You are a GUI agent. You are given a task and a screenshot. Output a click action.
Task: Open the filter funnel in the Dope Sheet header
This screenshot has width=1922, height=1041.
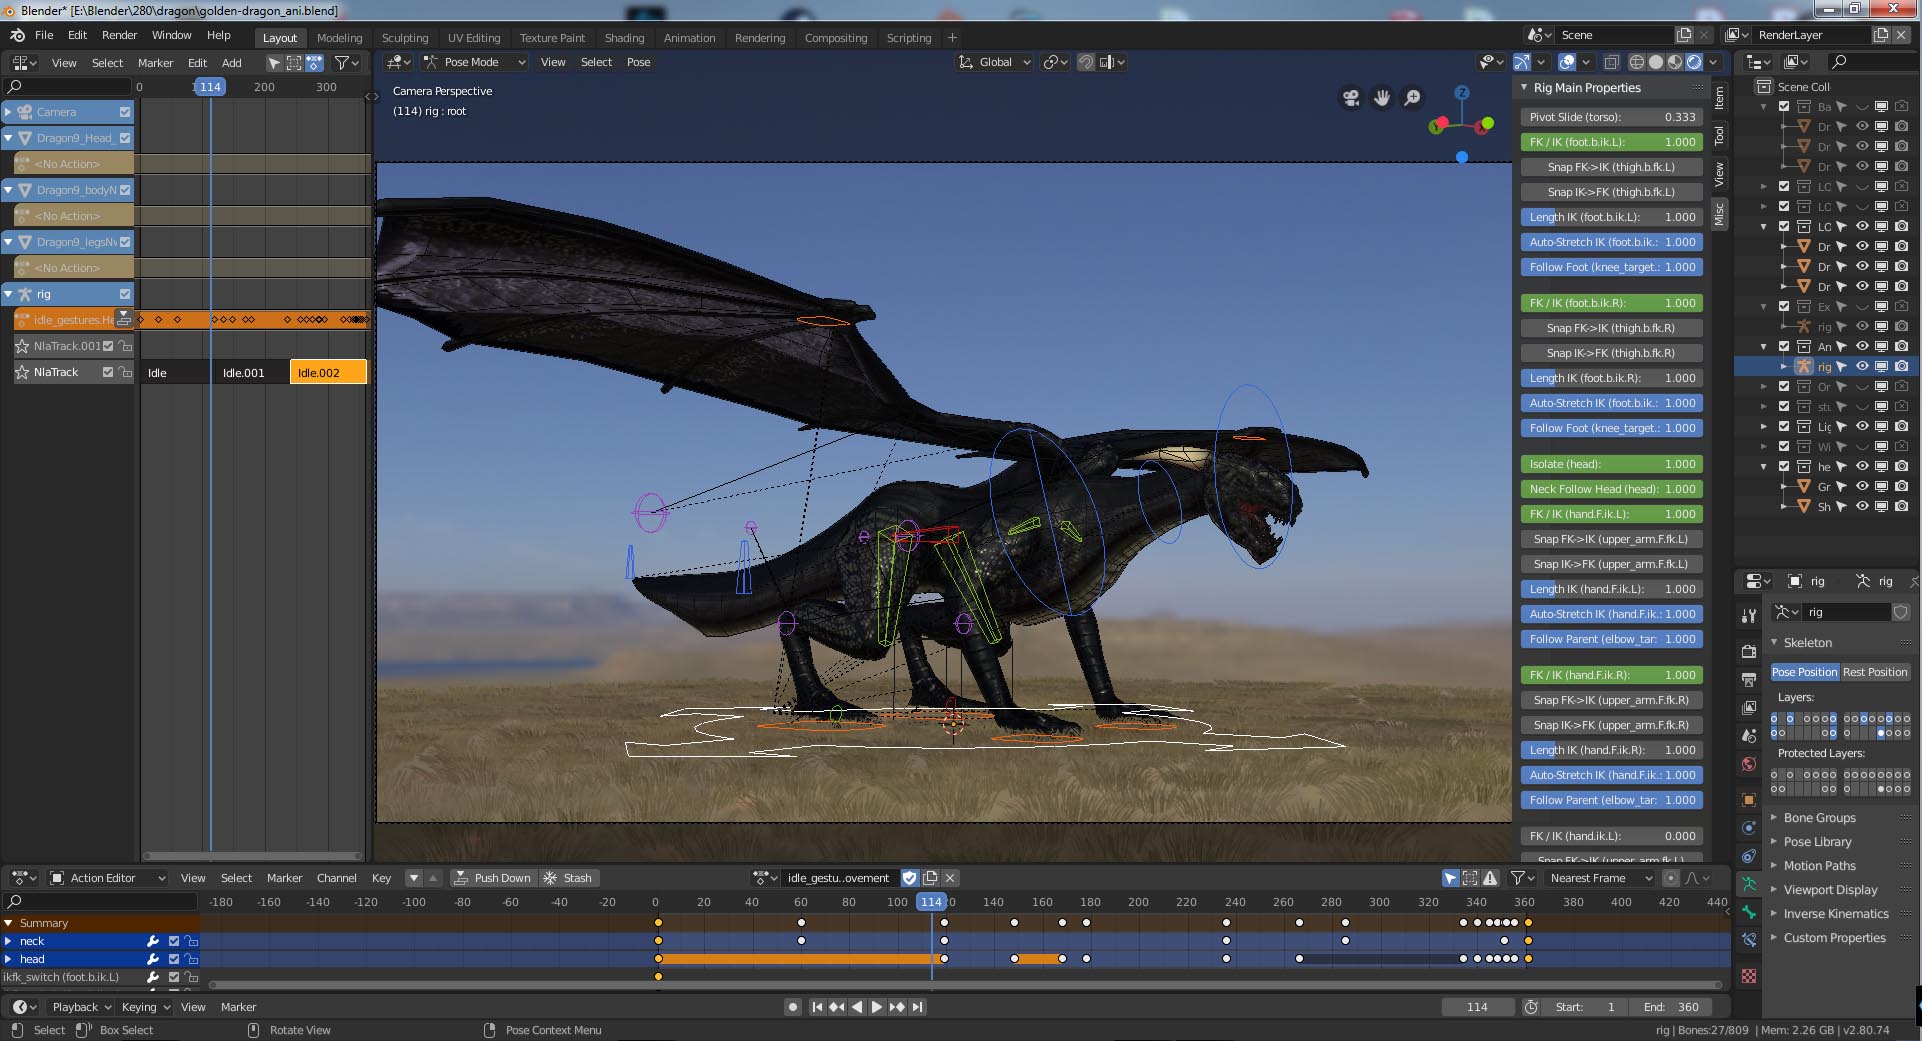tap(1516, 878)
